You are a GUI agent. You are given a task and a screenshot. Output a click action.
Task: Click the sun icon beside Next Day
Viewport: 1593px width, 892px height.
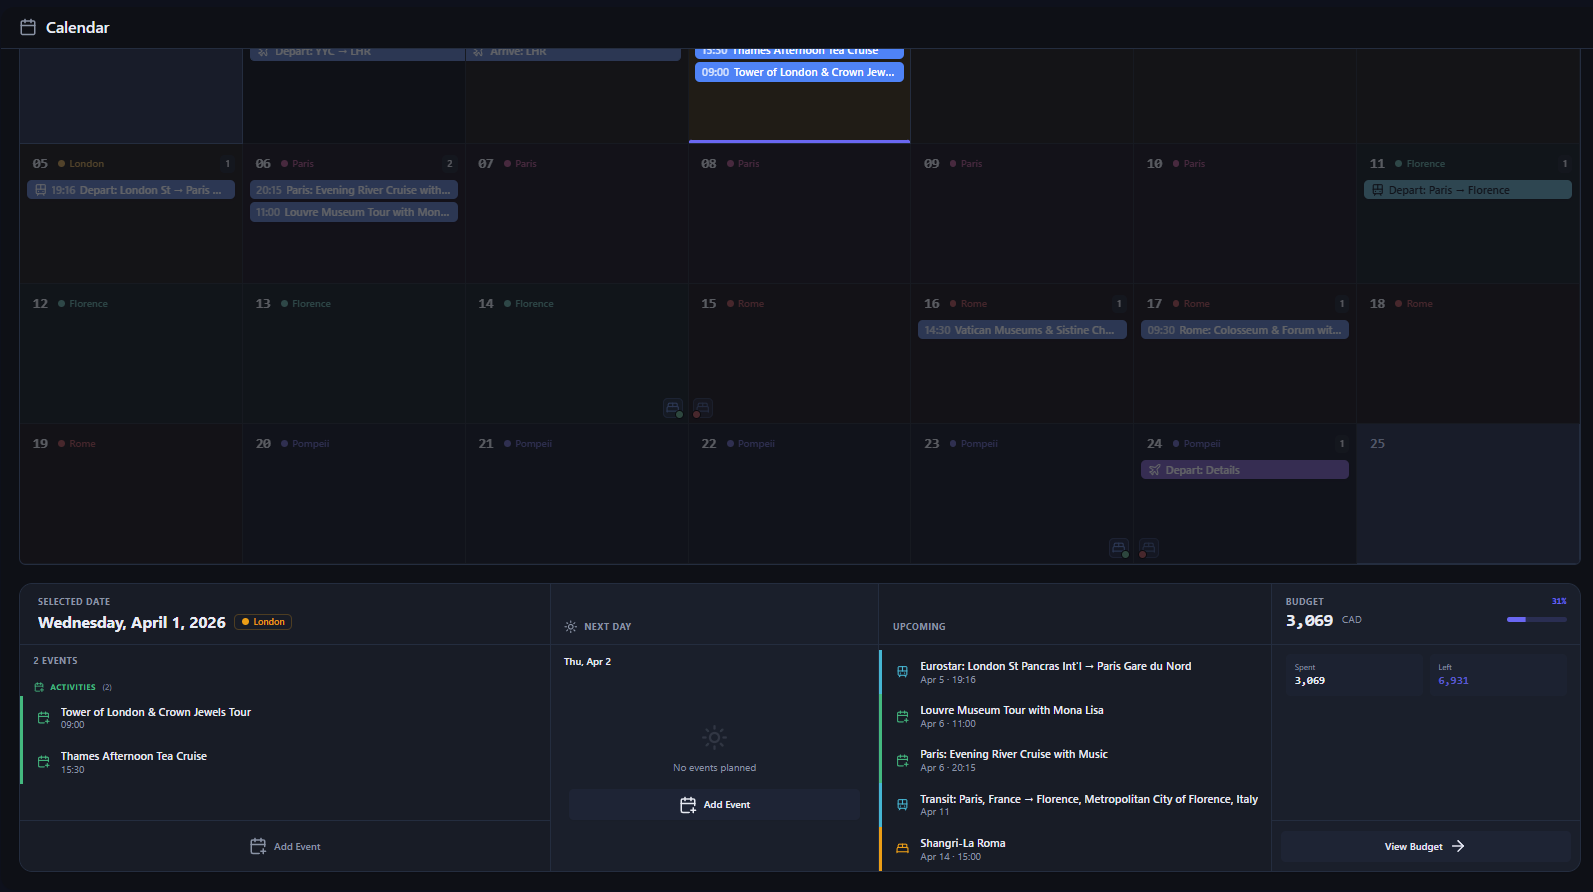pyautogui.click(x=571, y=627)
